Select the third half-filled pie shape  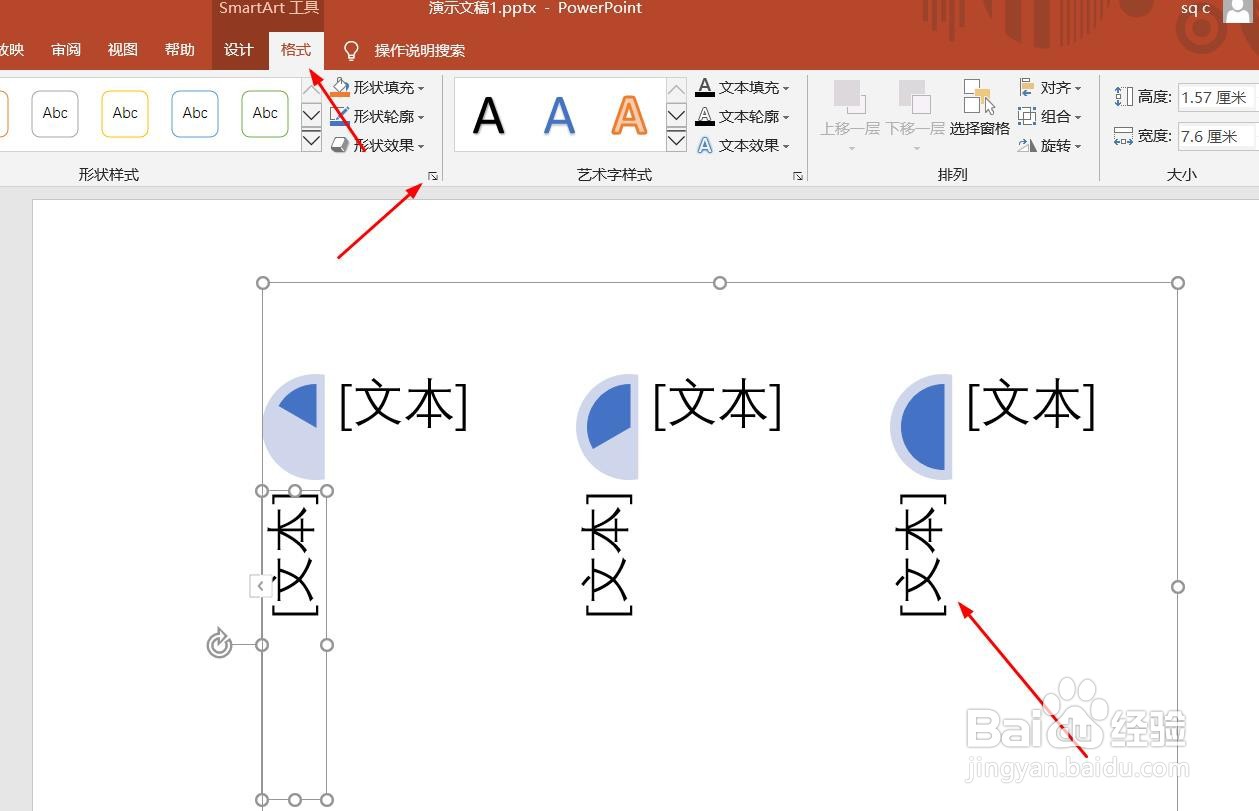[x=922, y=427]
